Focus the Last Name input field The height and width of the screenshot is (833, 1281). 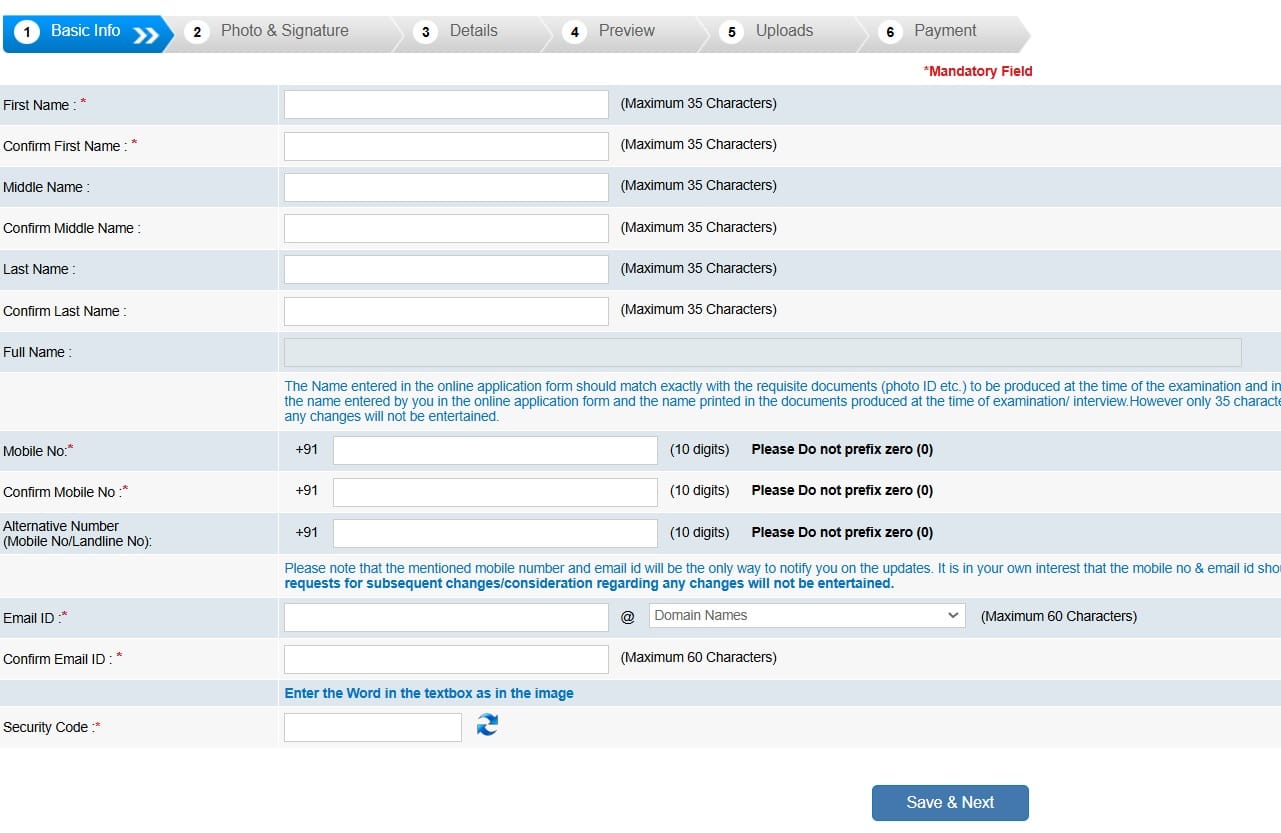446,269
